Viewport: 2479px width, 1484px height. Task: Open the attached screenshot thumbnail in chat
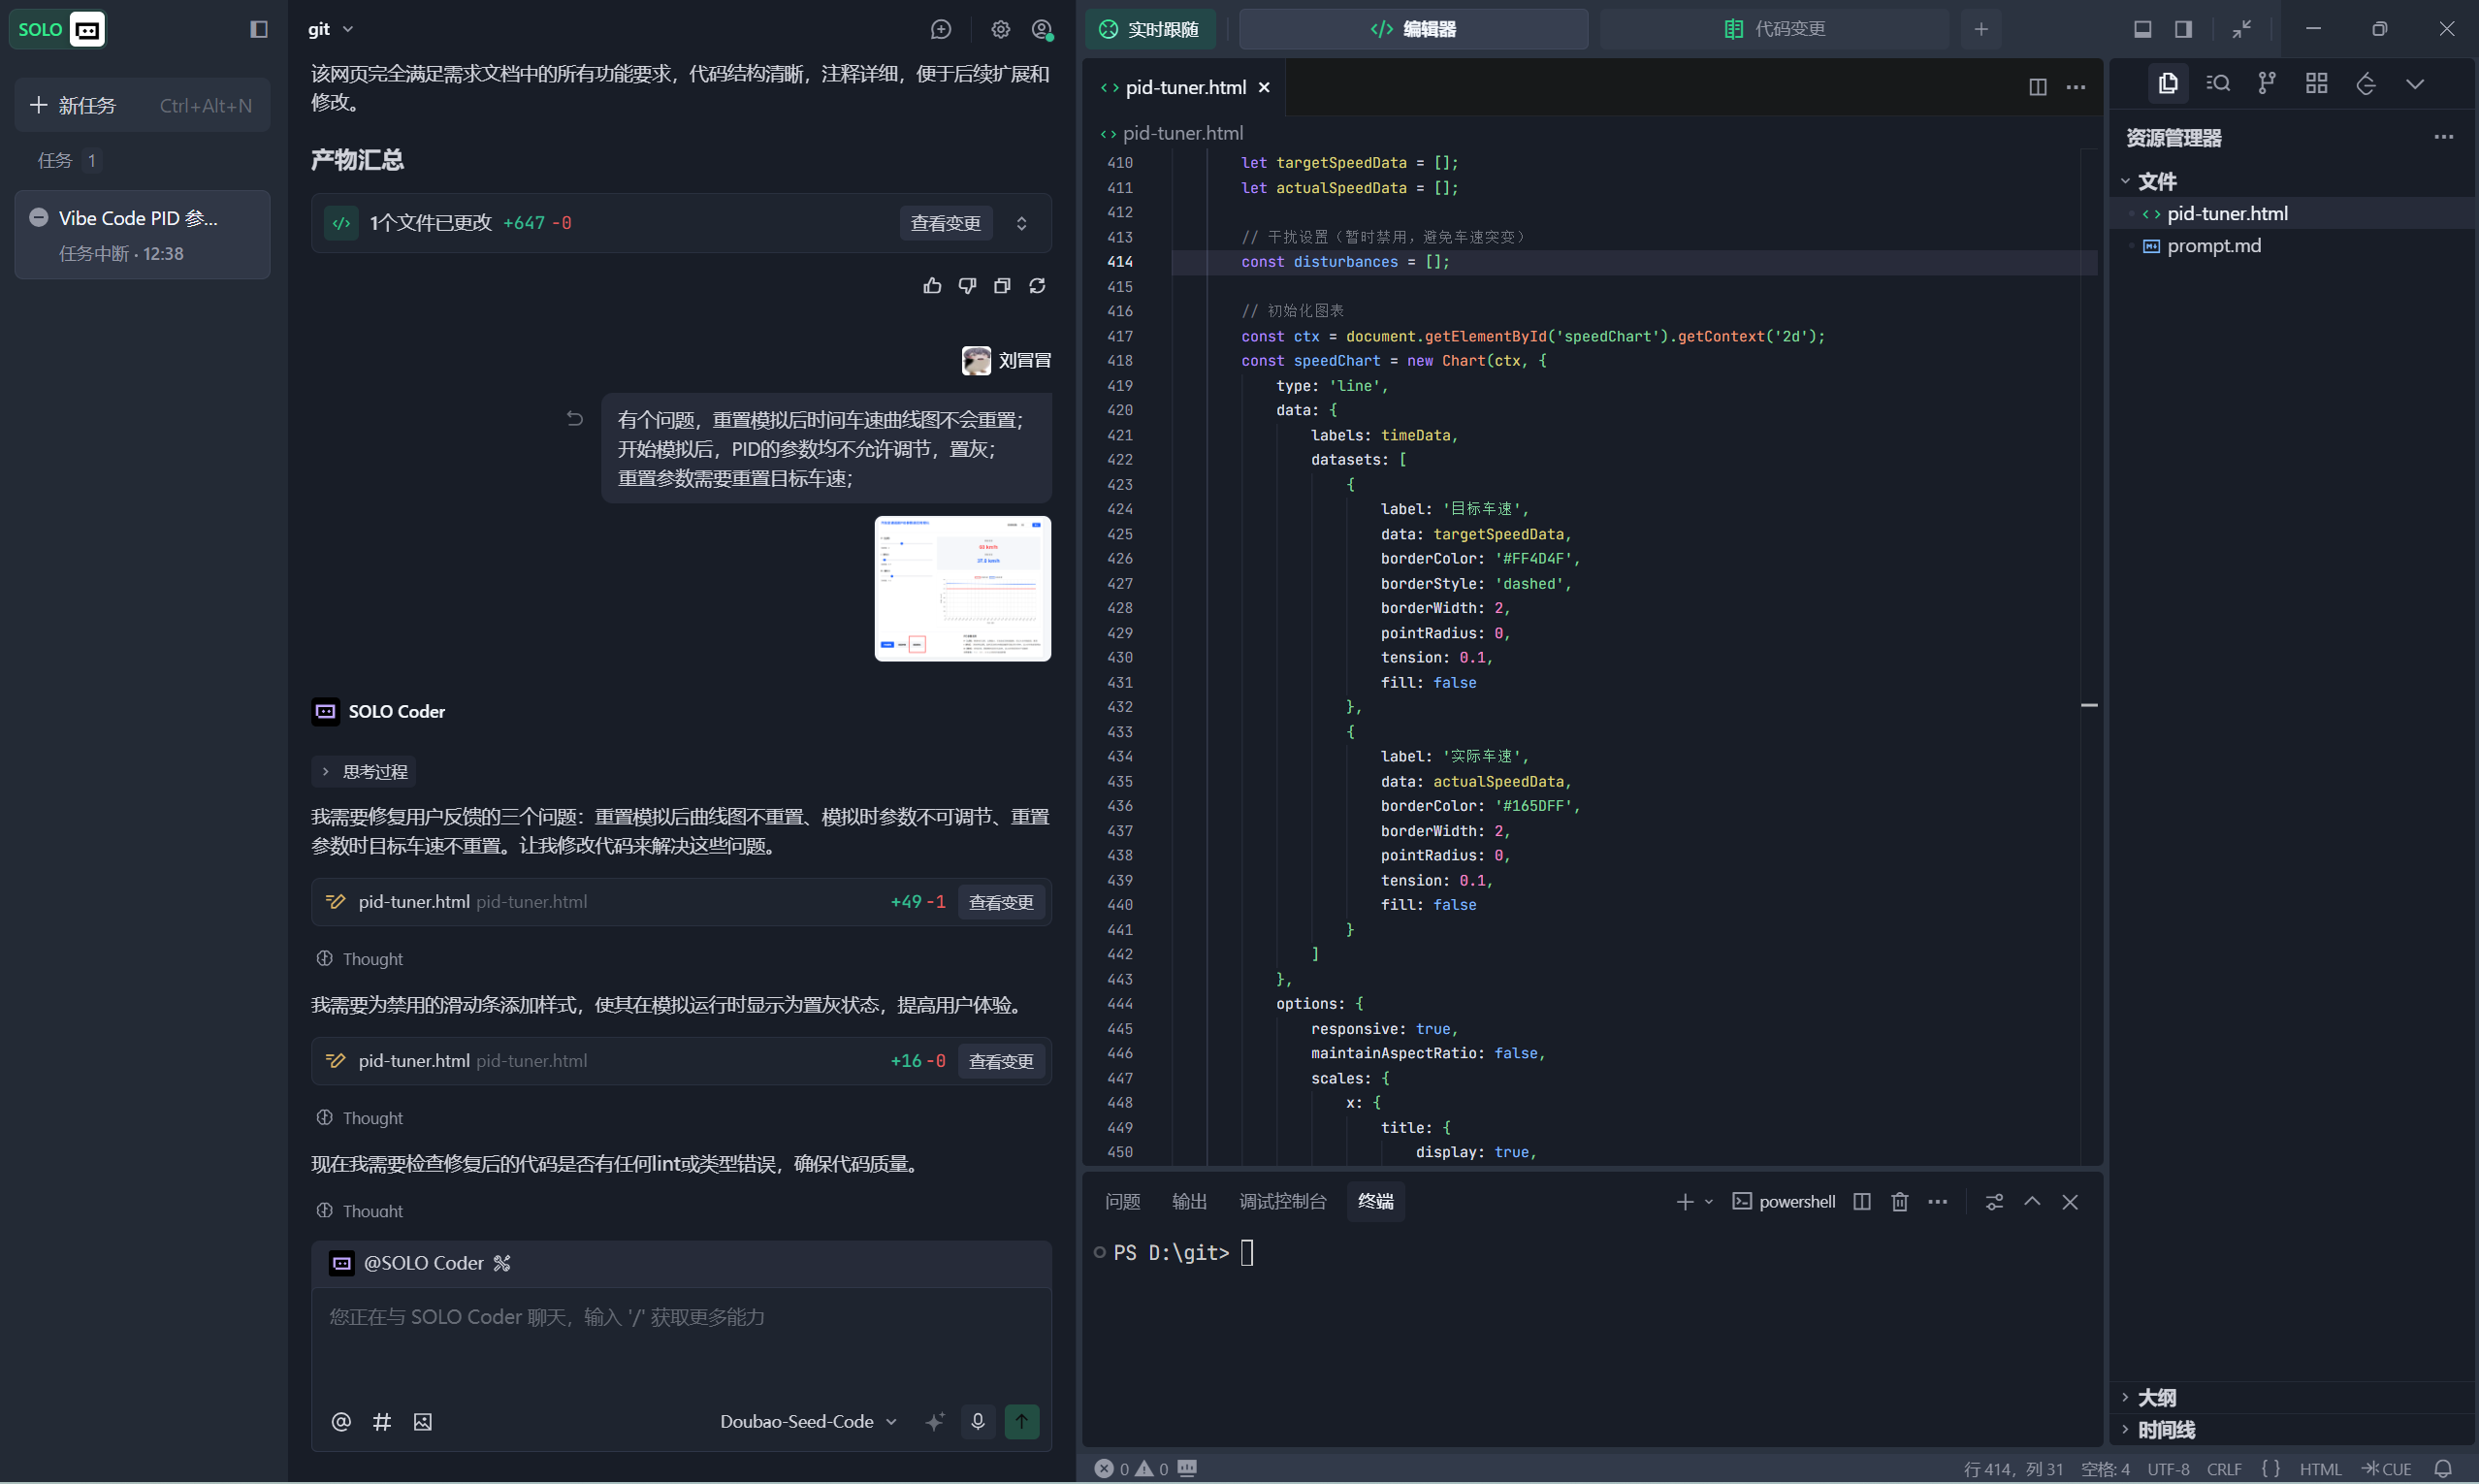pos(962,588)
